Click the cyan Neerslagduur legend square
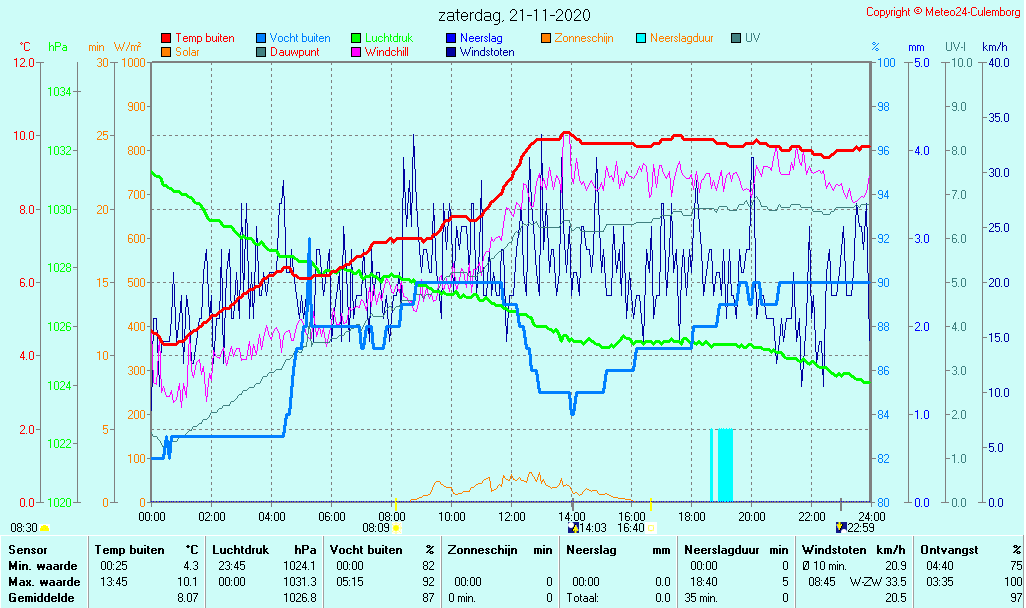This screenshot has width=1026, height=608. tap(641, 39)
